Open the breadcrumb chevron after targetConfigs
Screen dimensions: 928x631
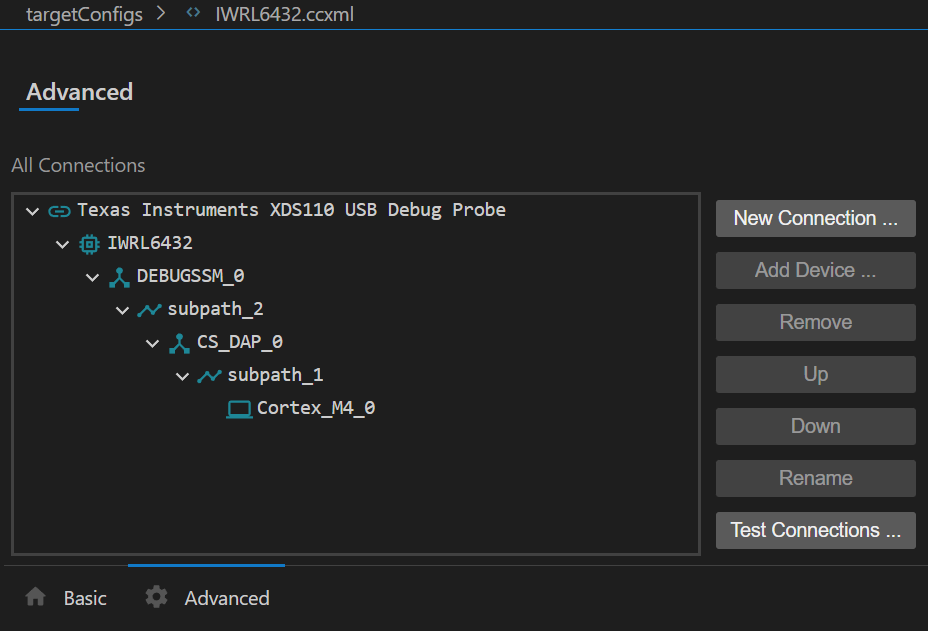[160, 13]
